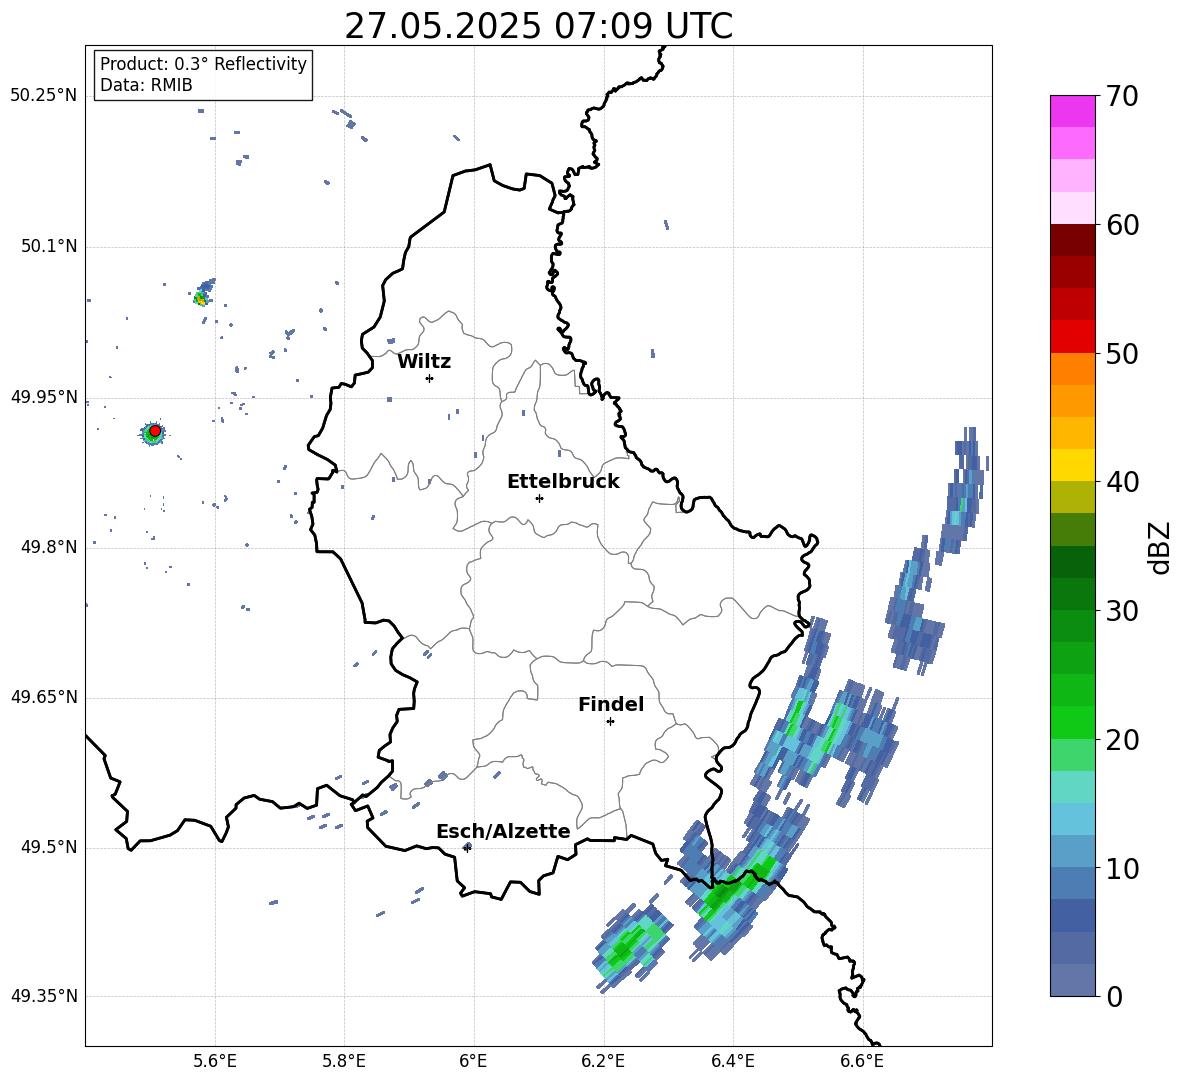Pick the bright red swatch just above 50 dBZ
Screen dimensions: 1184x1081
tap(1072, 337)
